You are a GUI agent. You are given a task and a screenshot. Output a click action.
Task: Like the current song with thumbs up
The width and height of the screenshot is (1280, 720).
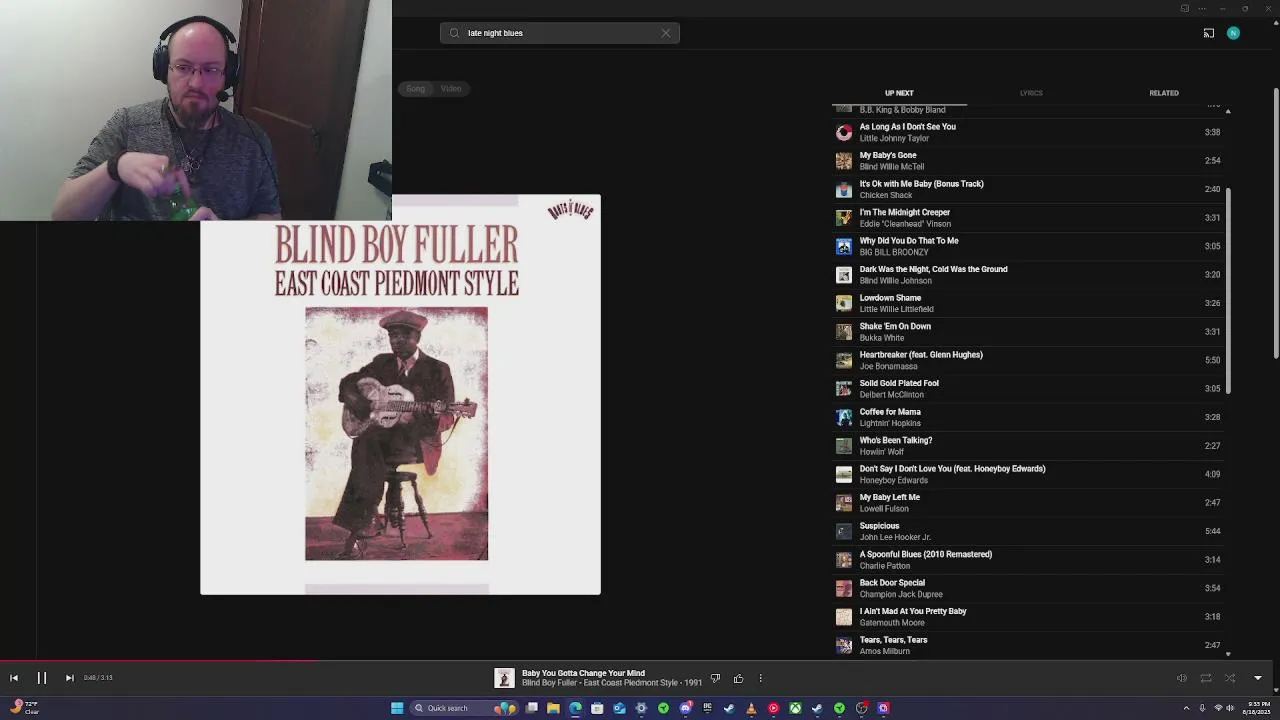[738, 679]
